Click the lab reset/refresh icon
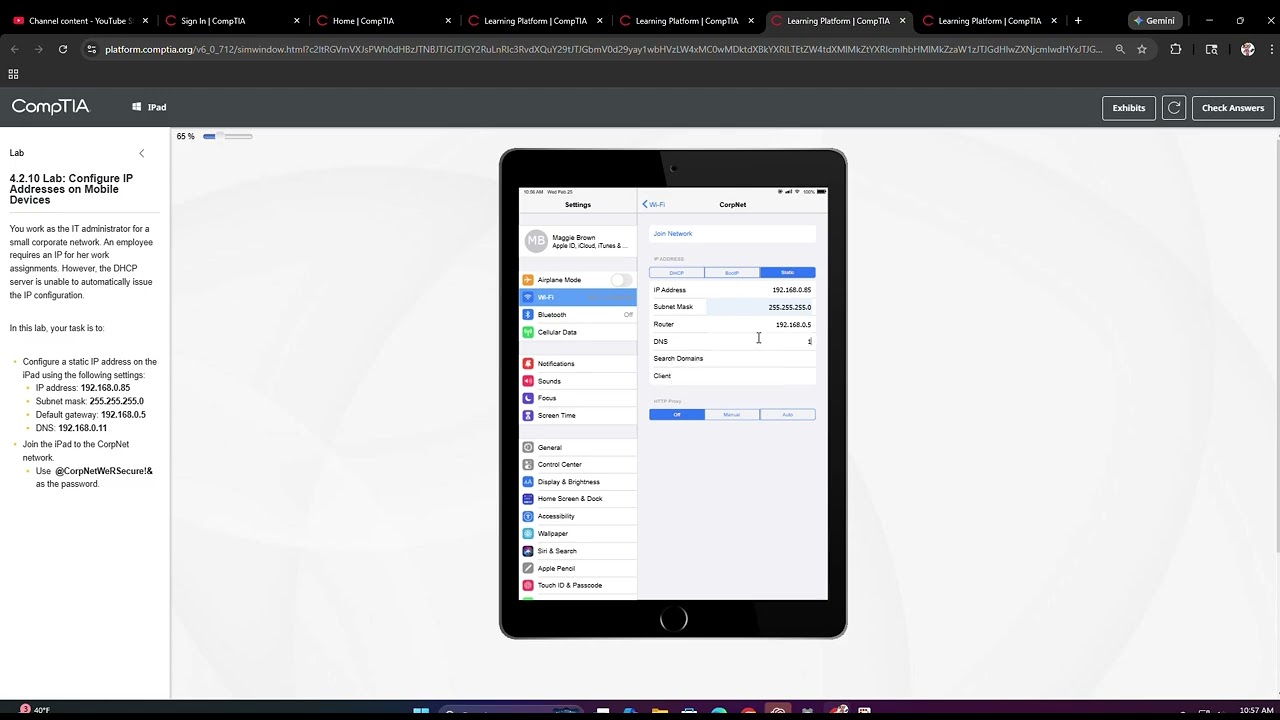Viewport: 1280px width, 720px height. (1174, 108)
